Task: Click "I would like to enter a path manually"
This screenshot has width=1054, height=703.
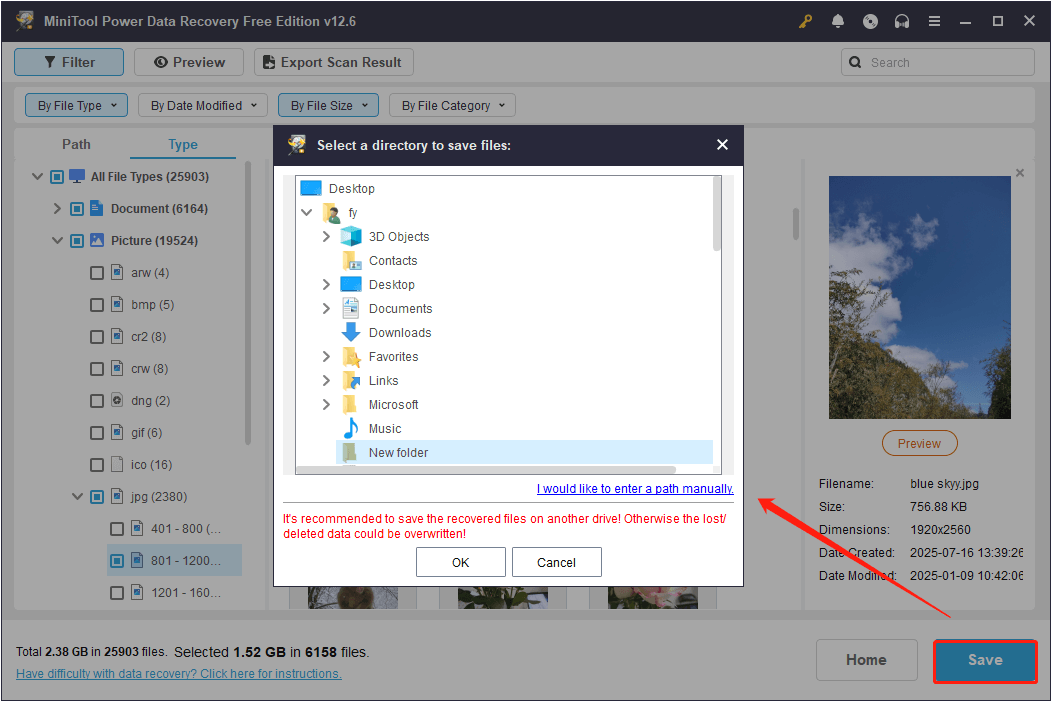Action: point(635,488)
